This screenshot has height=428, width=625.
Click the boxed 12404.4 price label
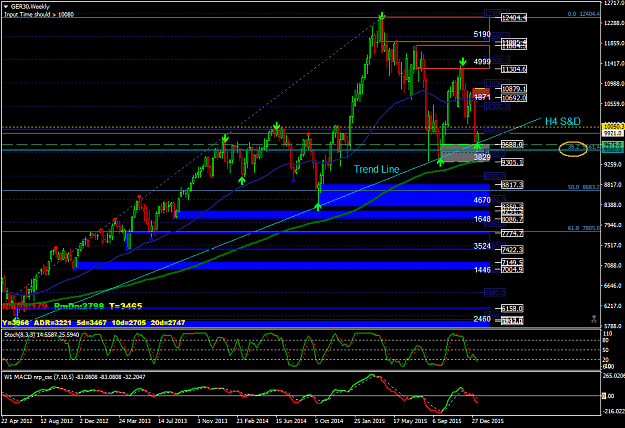click(514, 18)
